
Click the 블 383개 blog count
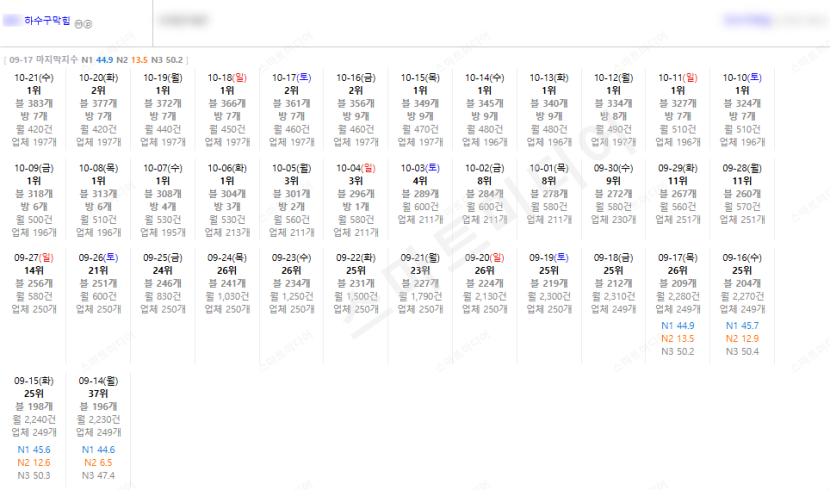[x=34, y=104]
